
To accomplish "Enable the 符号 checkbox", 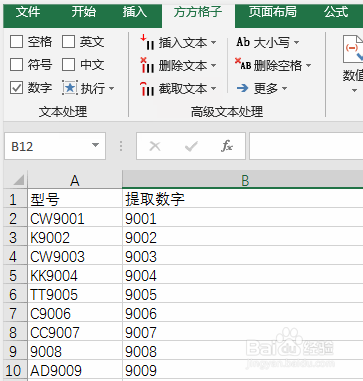I will 16,65.
